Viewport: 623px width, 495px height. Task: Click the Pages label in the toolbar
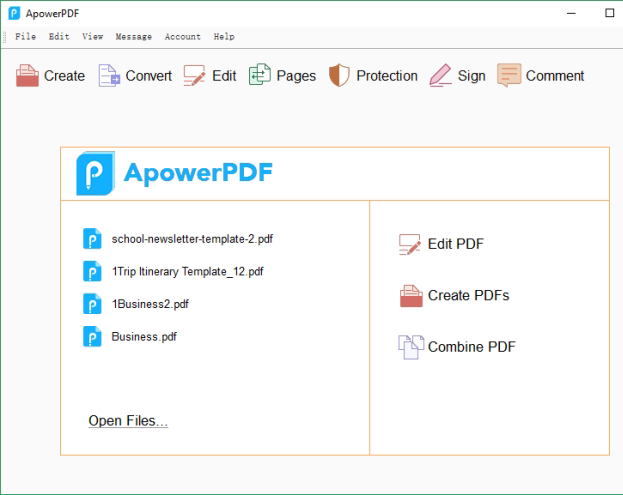click(296, 76)
